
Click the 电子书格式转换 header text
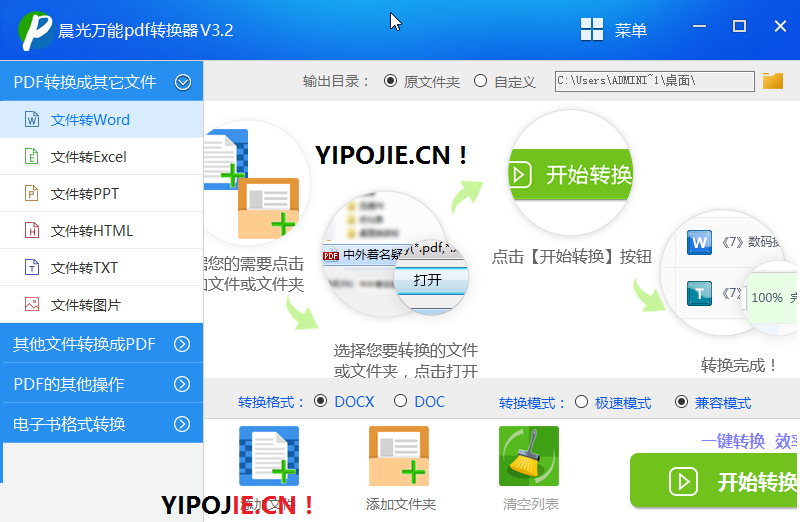pos(69,424)
